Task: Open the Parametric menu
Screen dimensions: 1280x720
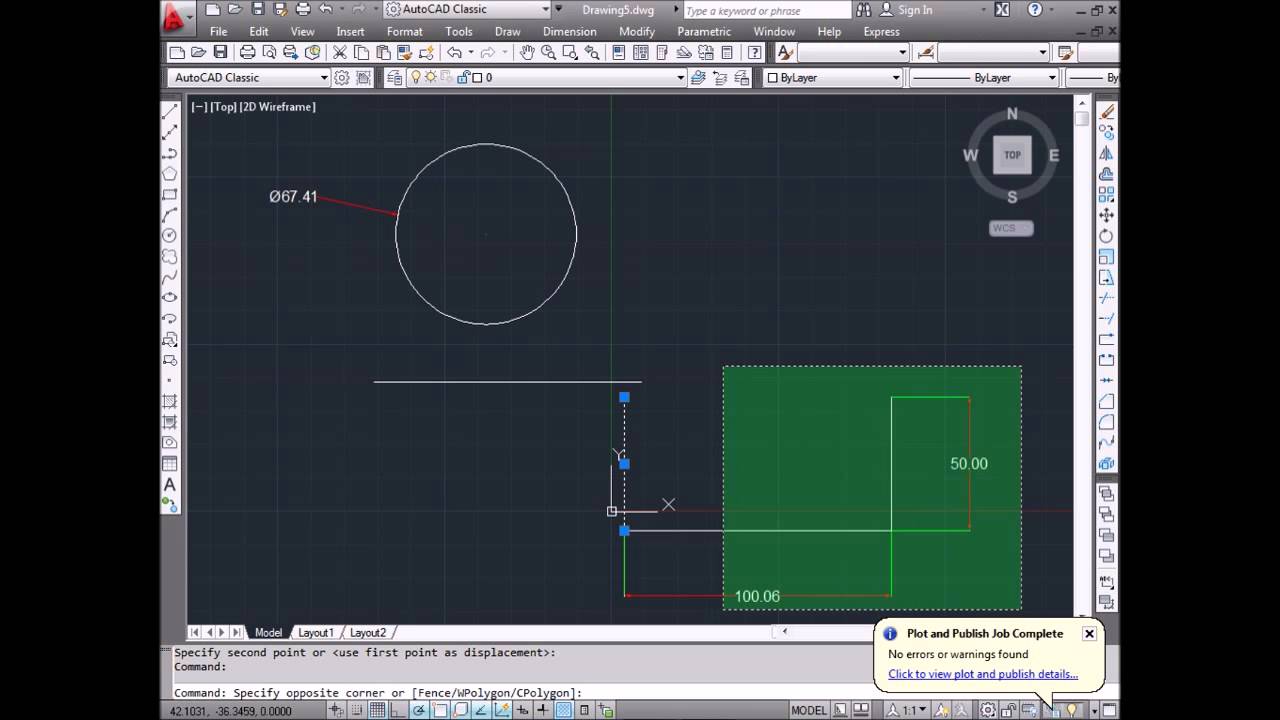Action: tap(704, 31)
